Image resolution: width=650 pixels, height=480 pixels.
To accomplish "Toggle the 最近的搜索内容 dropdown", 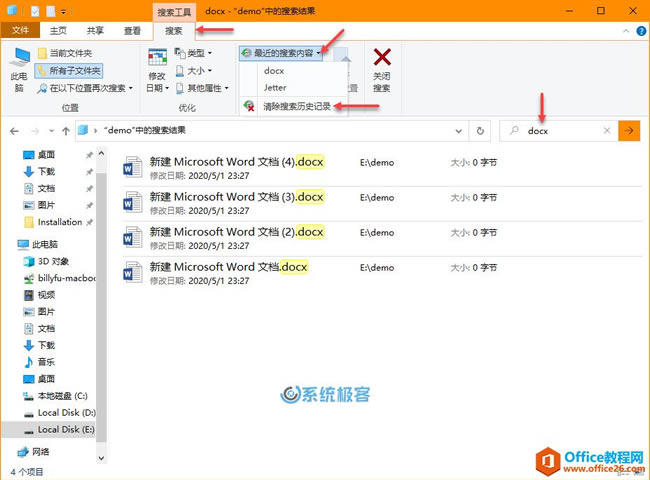I will pos(281,53).
